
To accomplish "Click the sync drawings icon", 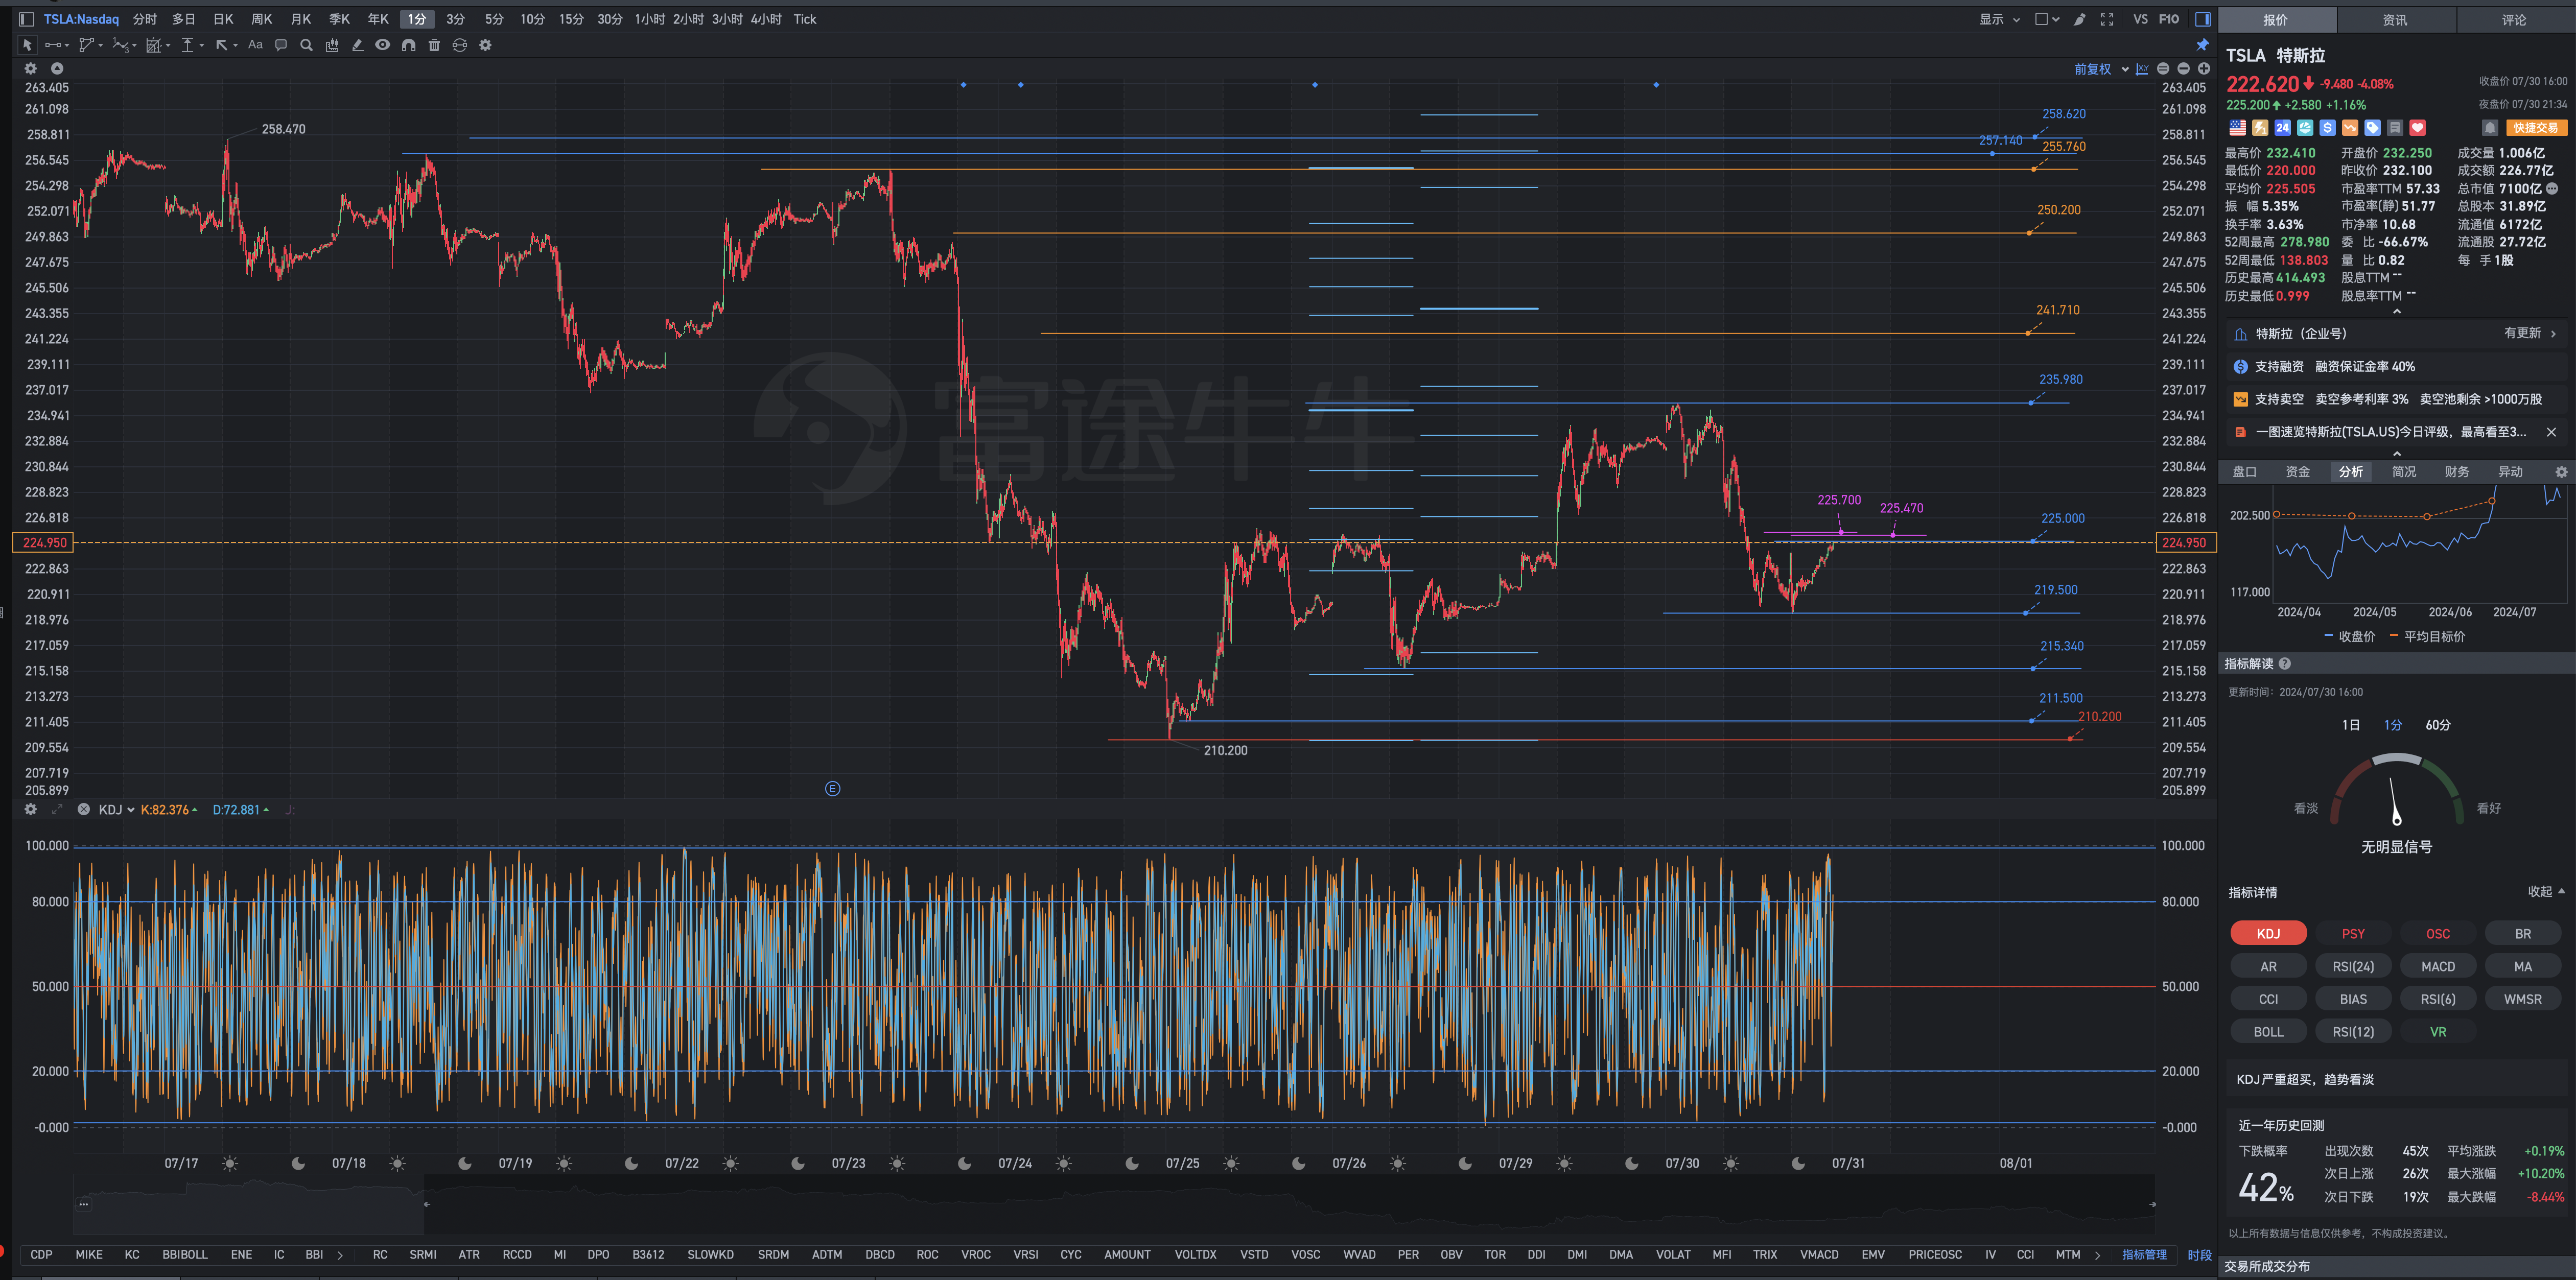I will [x=460, y=45].
